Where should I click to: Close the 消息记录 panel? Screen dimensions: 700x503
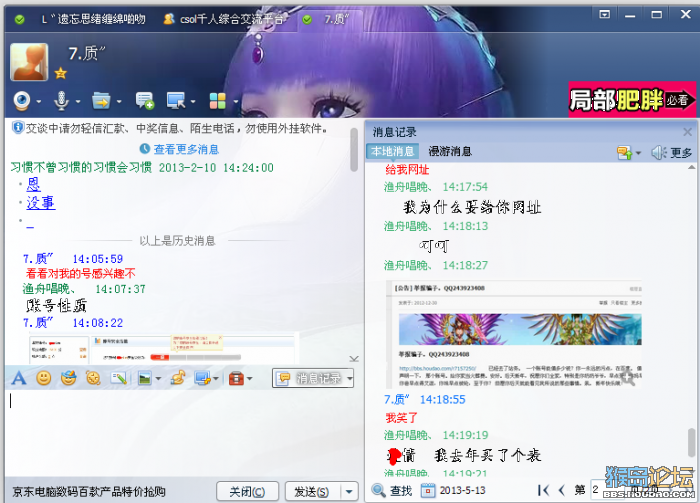[x=688, y=132]
